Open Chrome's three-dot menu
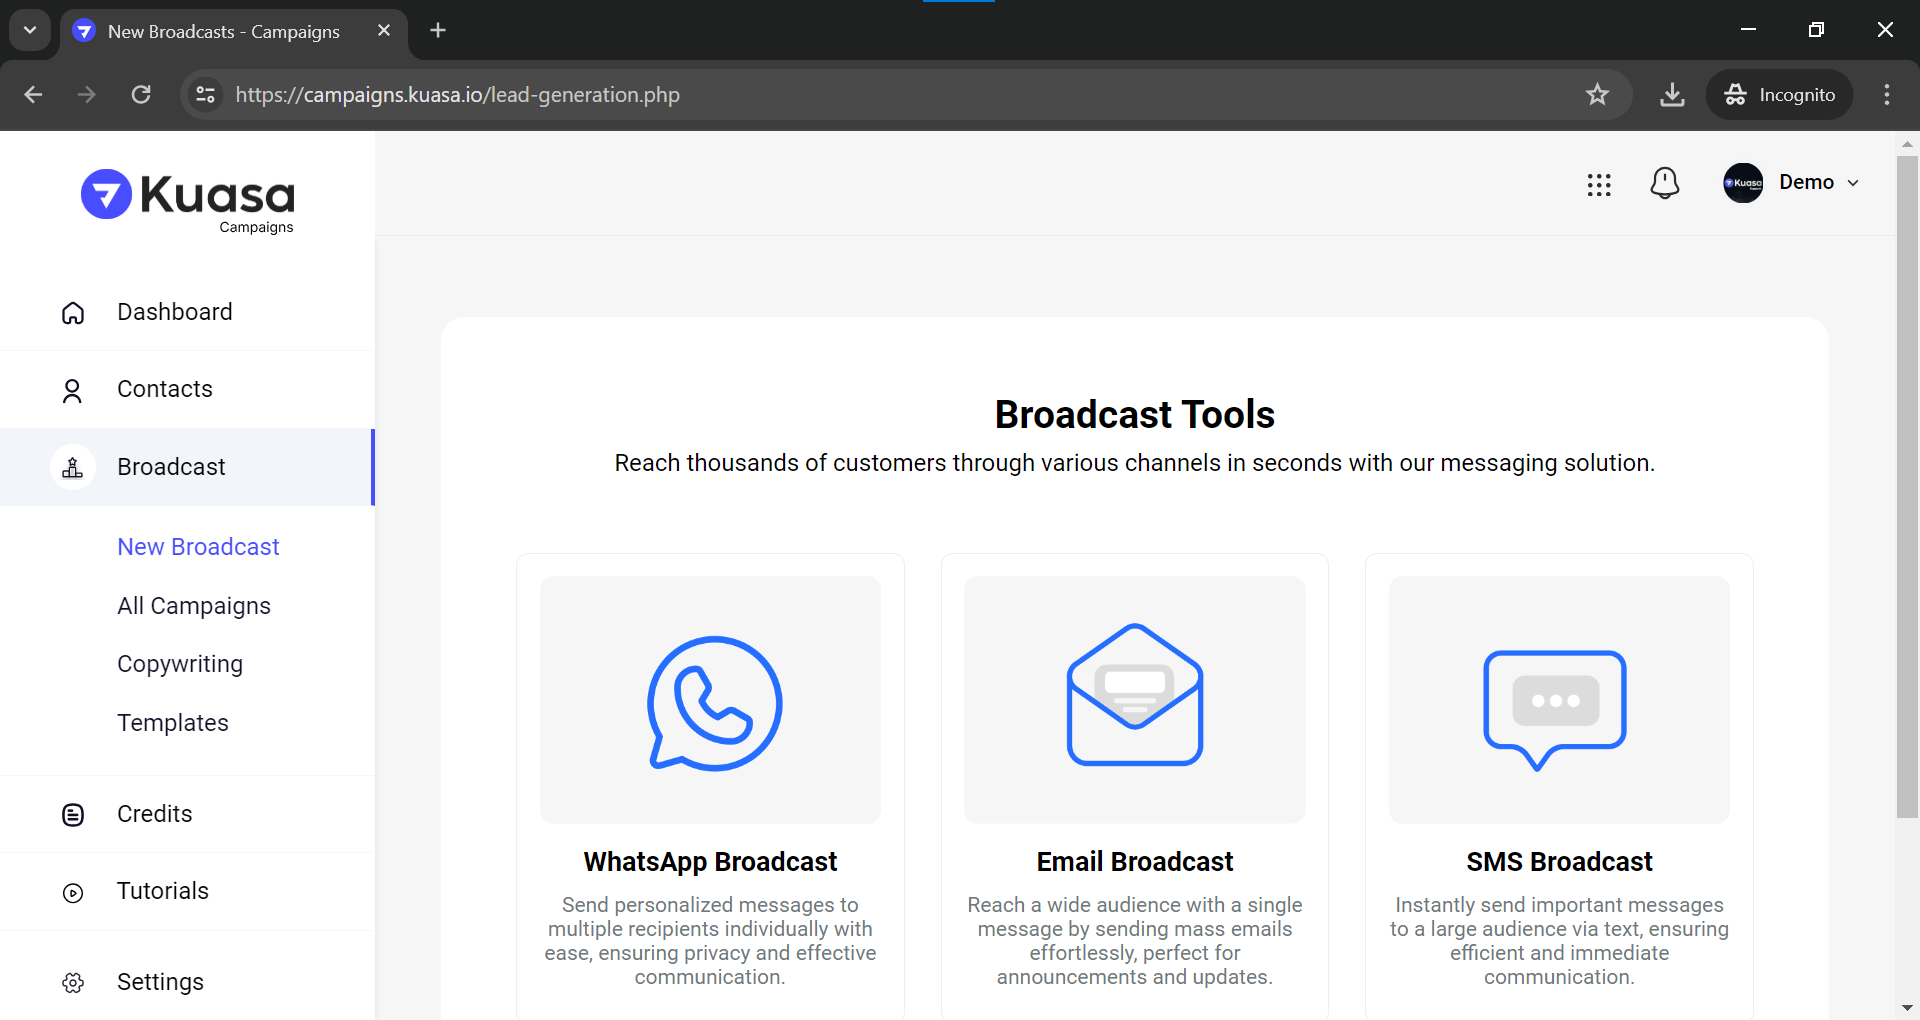The width and height of the screenshot is (1920, 1020). (1886, 95)
